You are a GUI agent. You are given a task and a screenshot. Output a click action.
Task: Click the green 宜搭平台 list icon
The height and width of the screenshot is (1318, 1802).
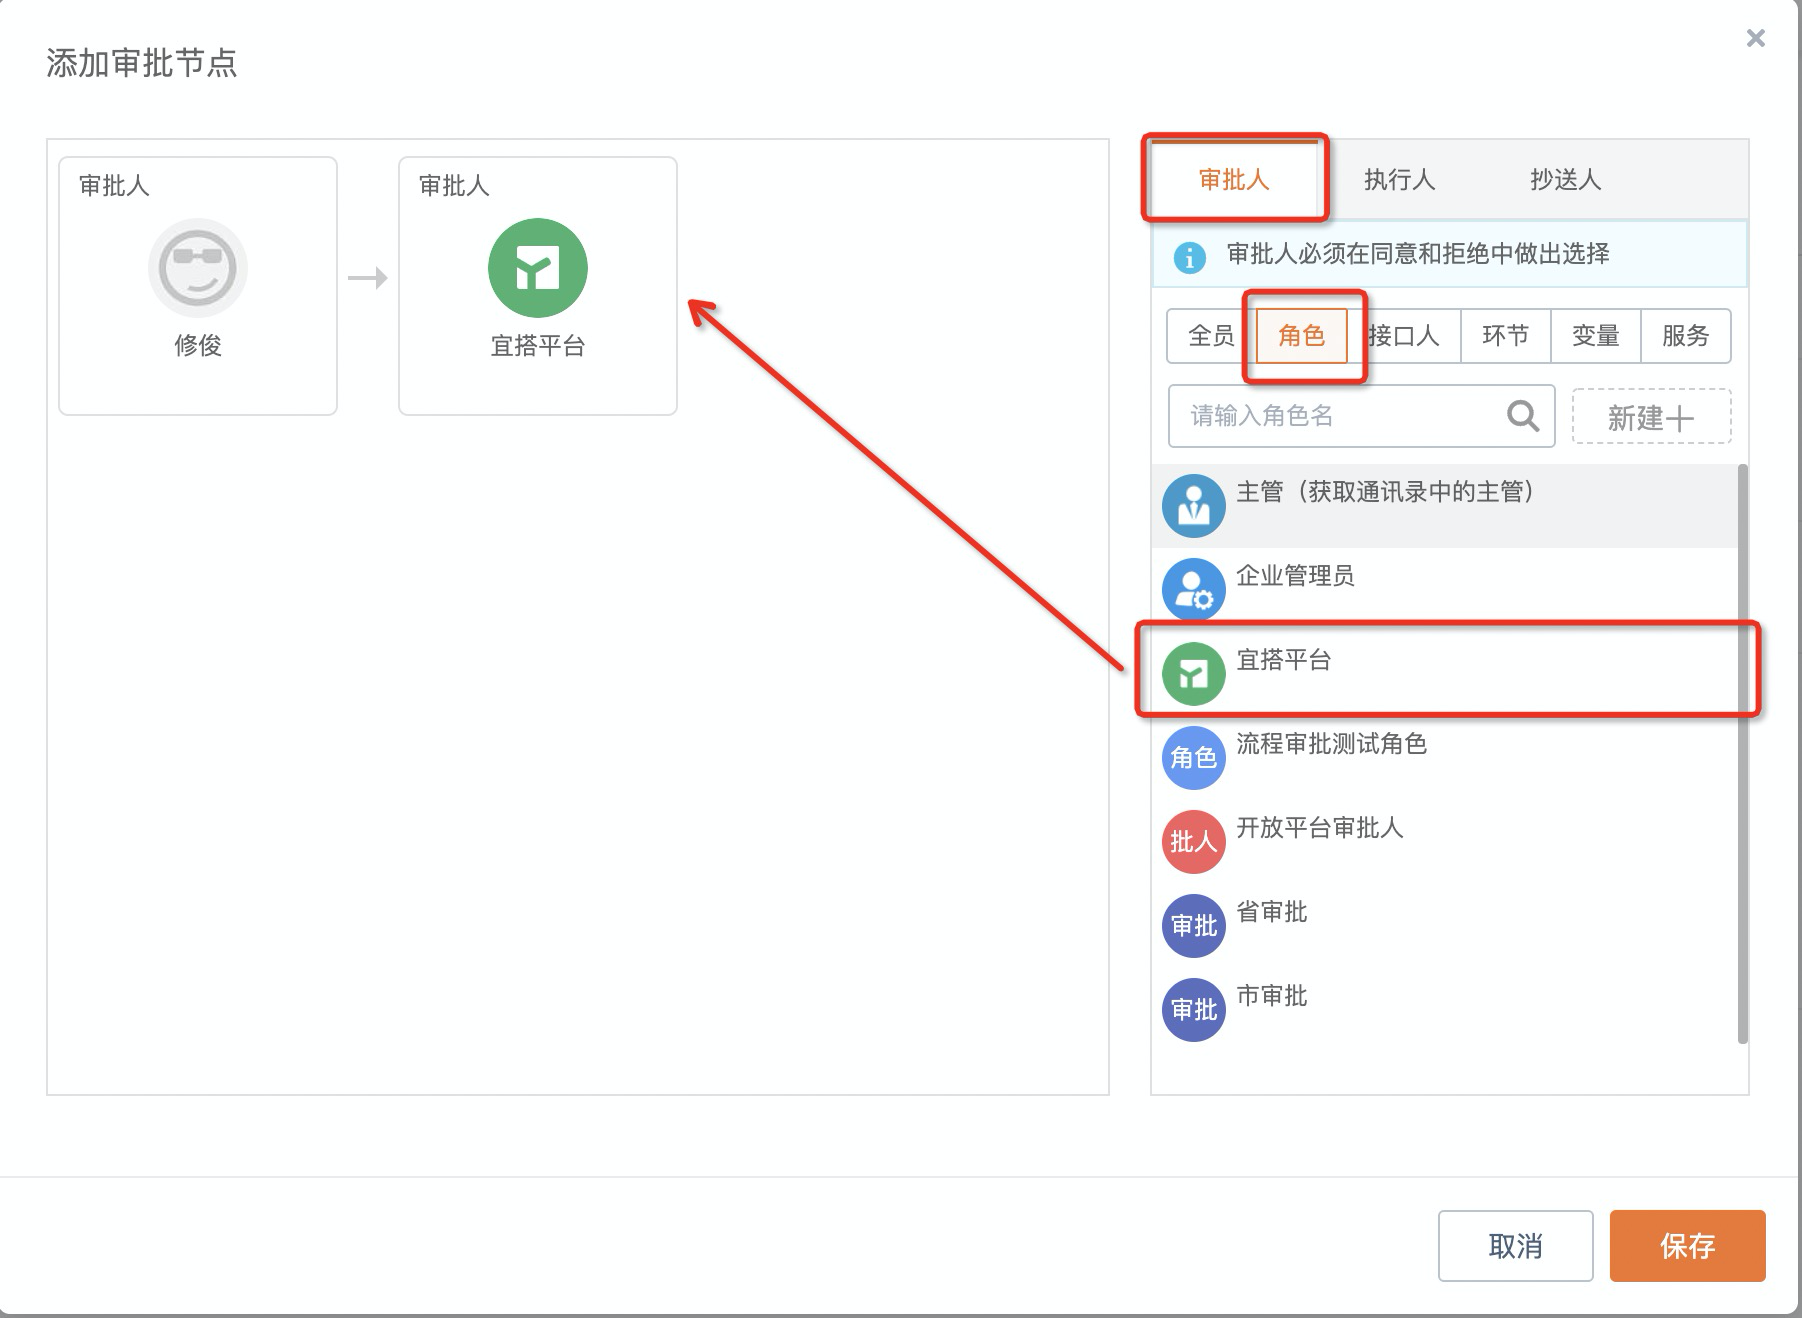click(x=1194, y=674)
